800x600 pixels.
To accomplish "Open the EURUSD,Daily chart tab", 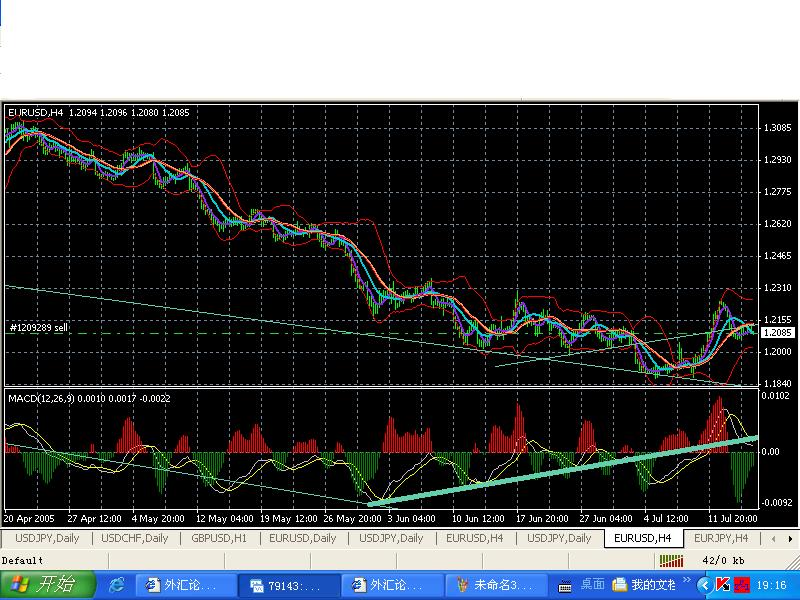I will pos(303,538).
